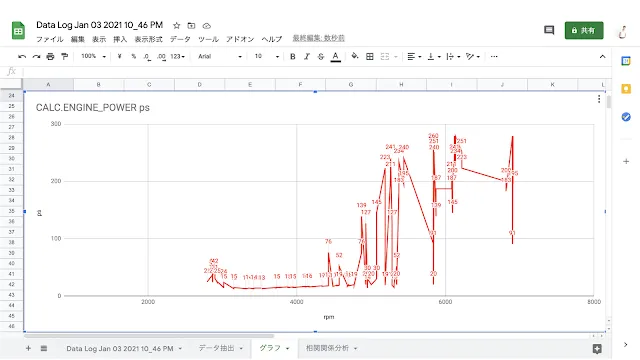Show more toolbar options
Screen dimensions: 640x360
point(494,56)
